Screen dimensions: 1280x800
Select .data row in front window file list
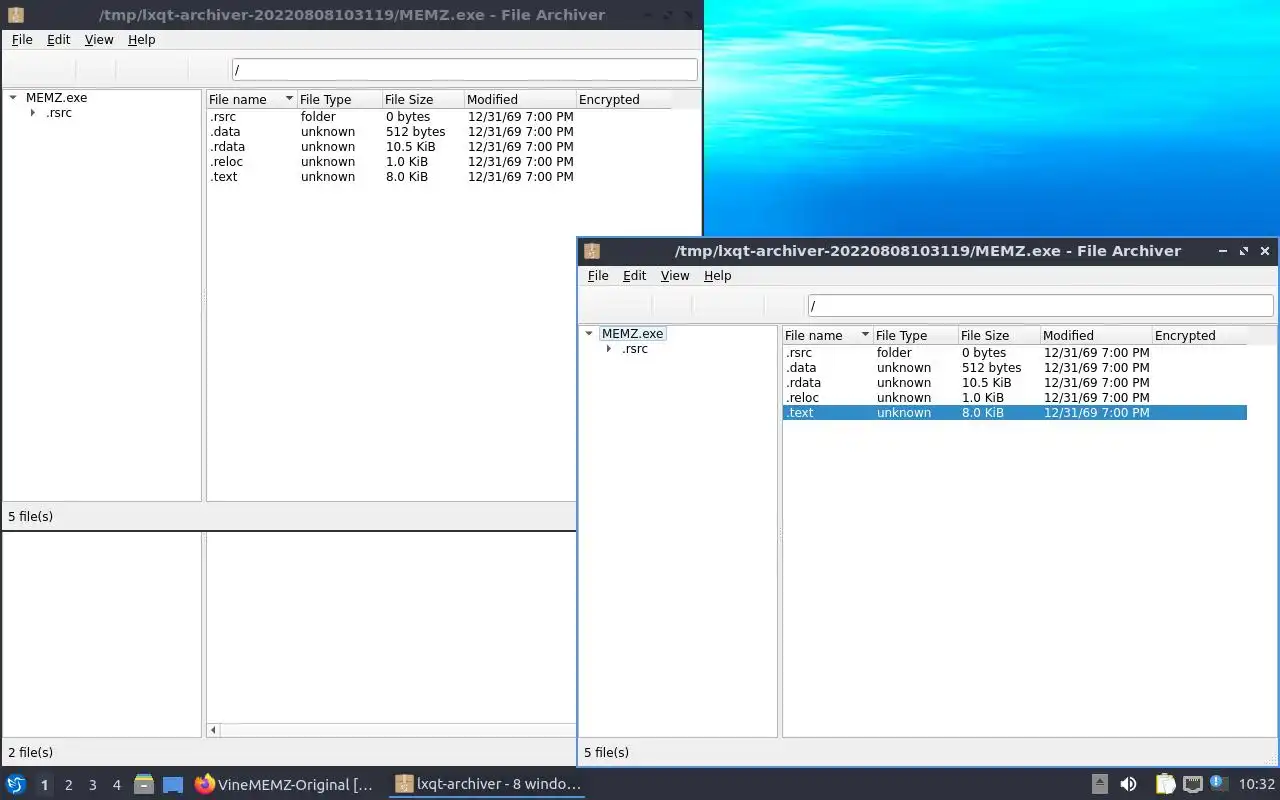pos(1014,368)
